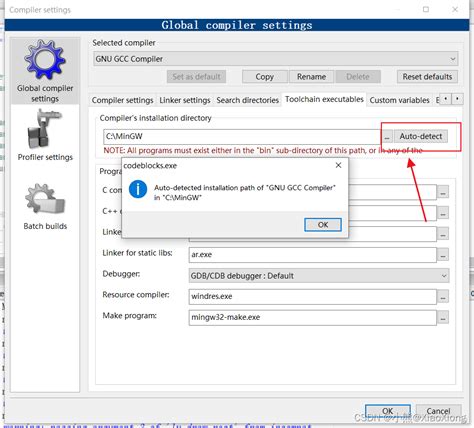Click the blue info icon in dialog

(x=138, y=189)
